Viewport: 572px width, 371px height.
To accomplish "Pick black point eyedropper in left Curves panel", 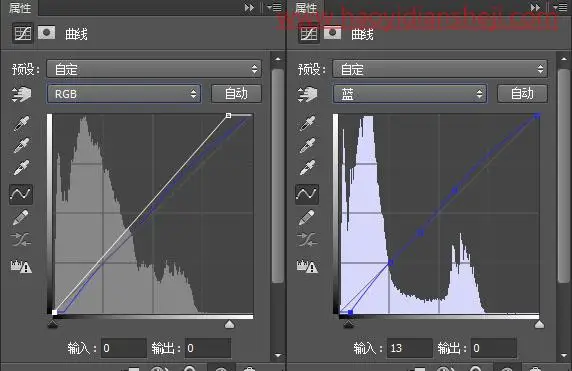I will [21, 124].
